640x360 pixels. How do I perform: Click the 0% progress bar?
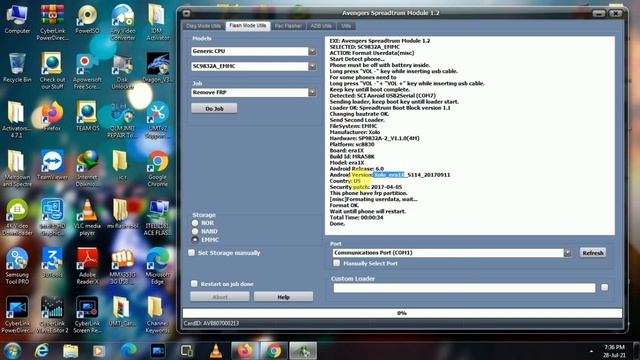[402, 313]
